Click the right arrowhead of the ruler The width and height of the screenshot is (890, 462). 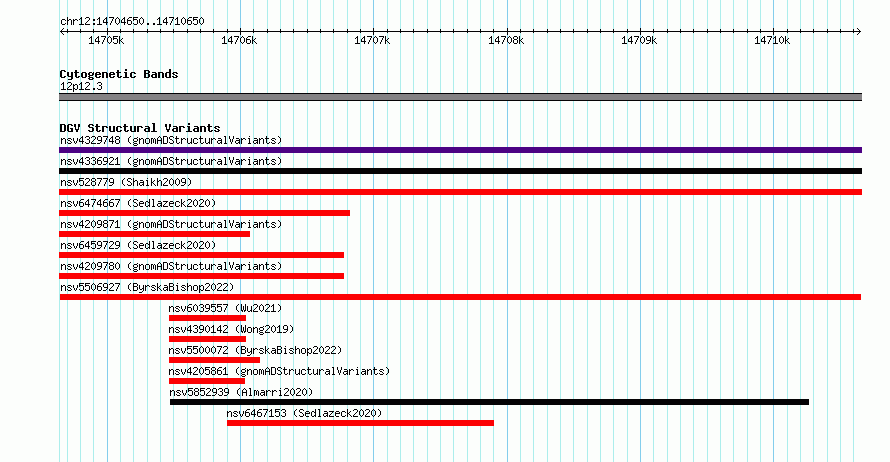tap(859, 32)
